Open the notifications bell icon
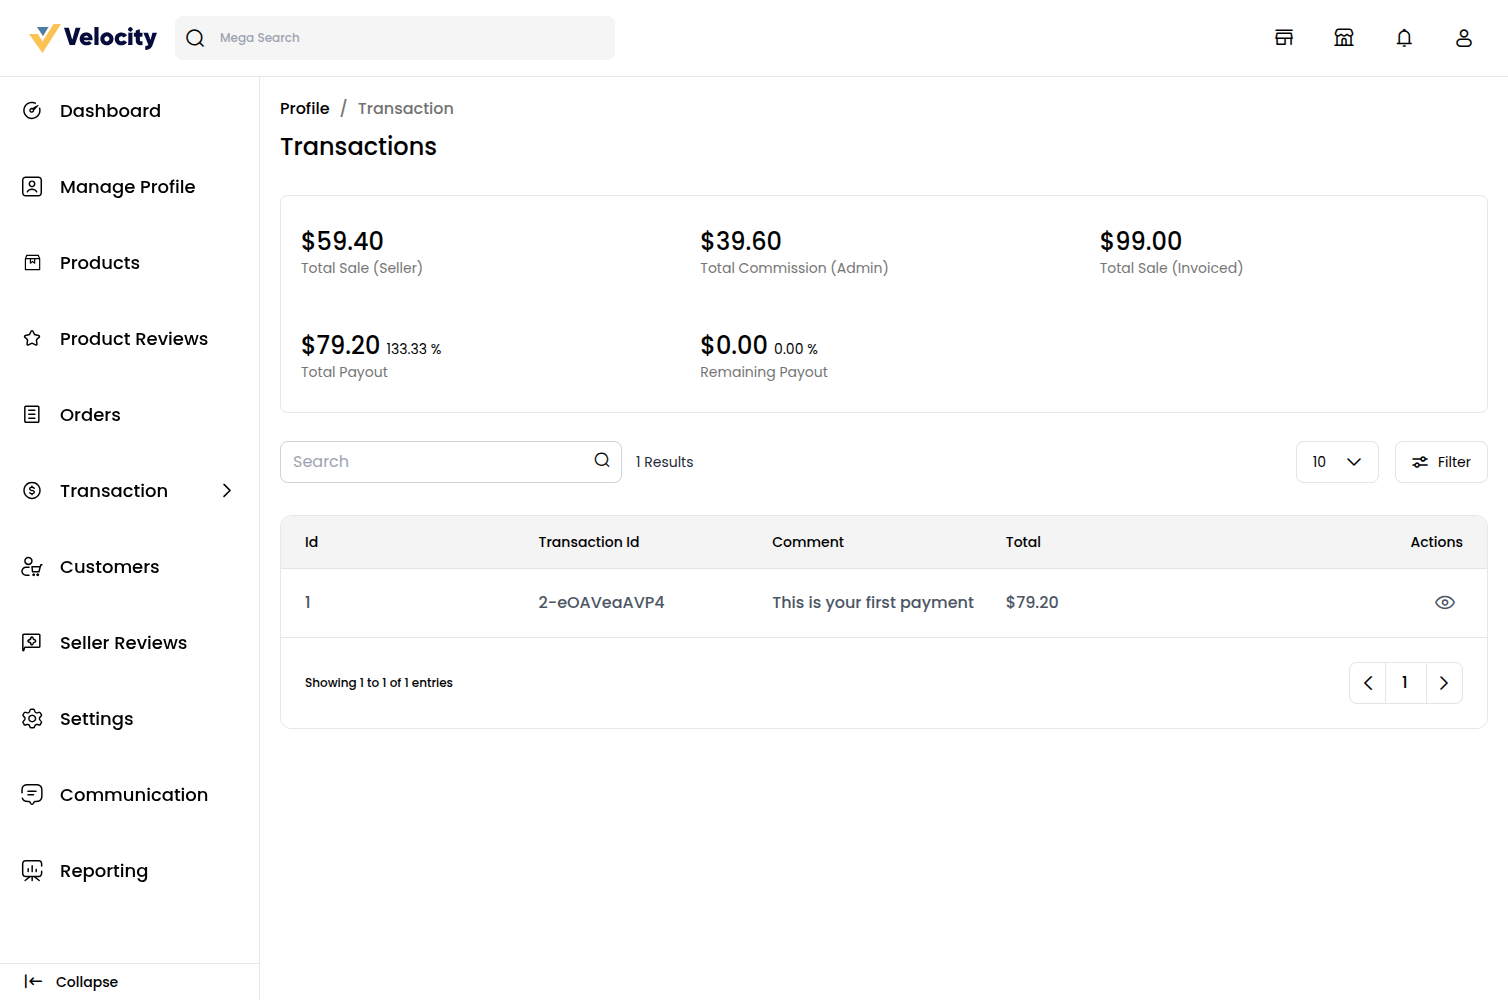 [1404, 37]
